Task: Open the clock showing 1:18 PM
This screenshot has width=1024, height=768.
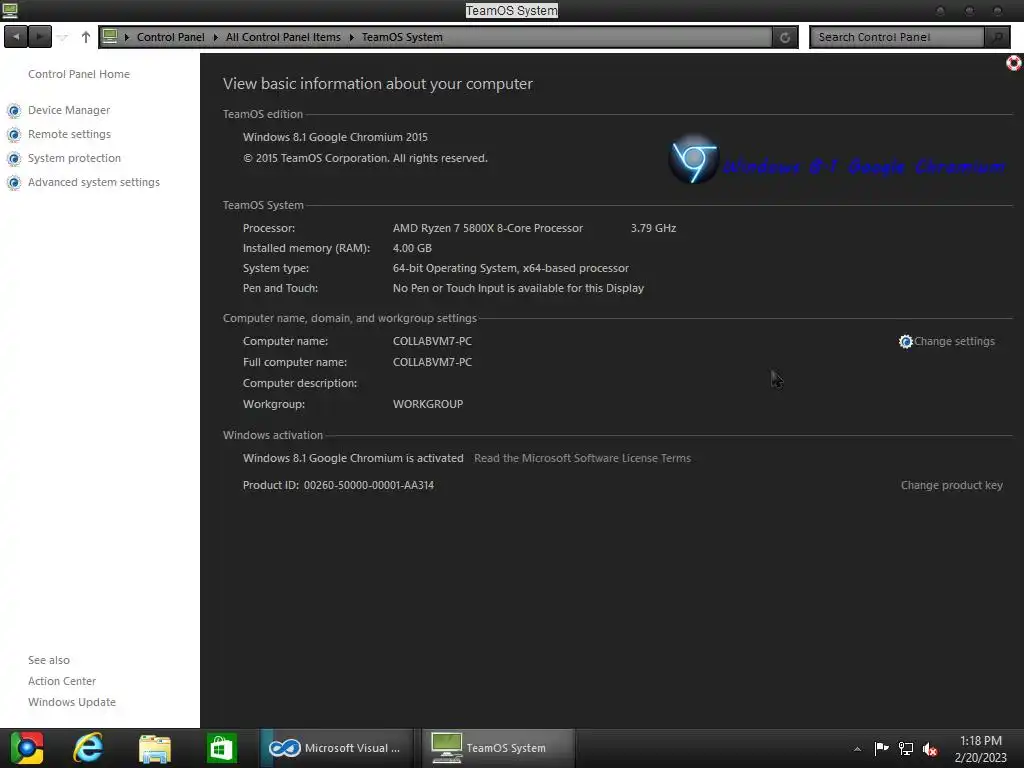Action: pos(981,749)
